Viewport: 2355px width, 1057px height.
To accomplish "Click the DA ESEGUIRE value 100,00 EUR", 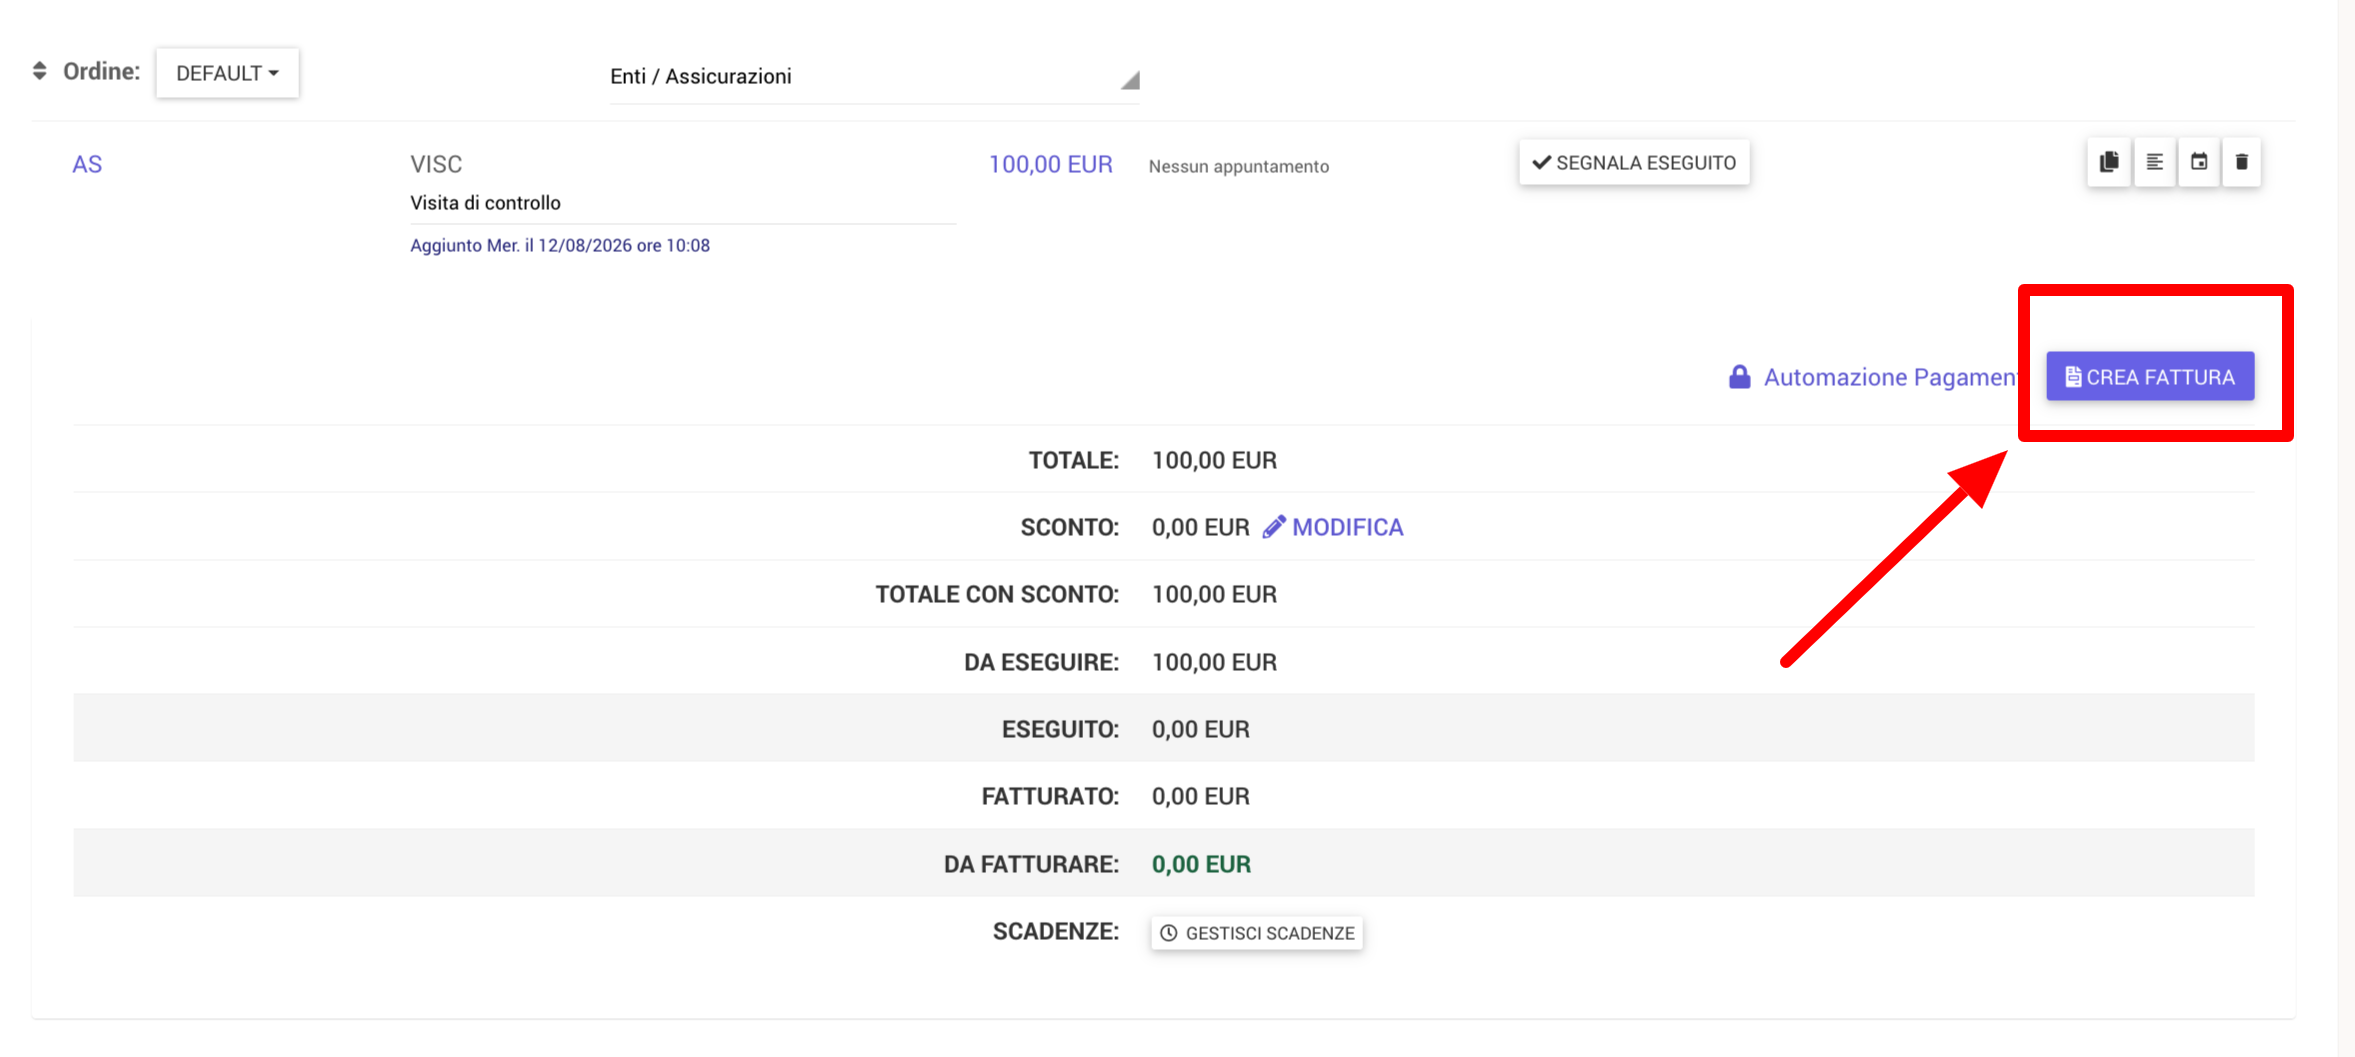I will click(1214, 662).
